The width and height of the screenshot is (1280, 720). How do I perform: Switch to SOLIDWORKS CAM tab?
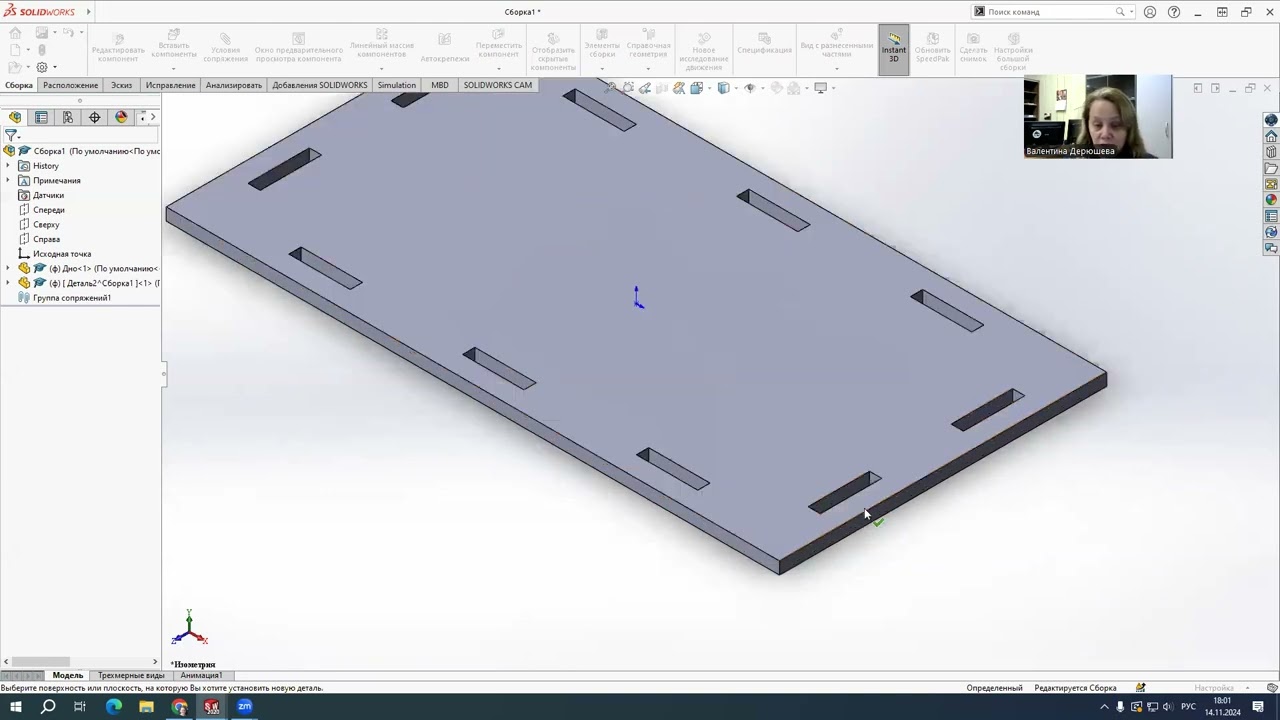(497, 85)
